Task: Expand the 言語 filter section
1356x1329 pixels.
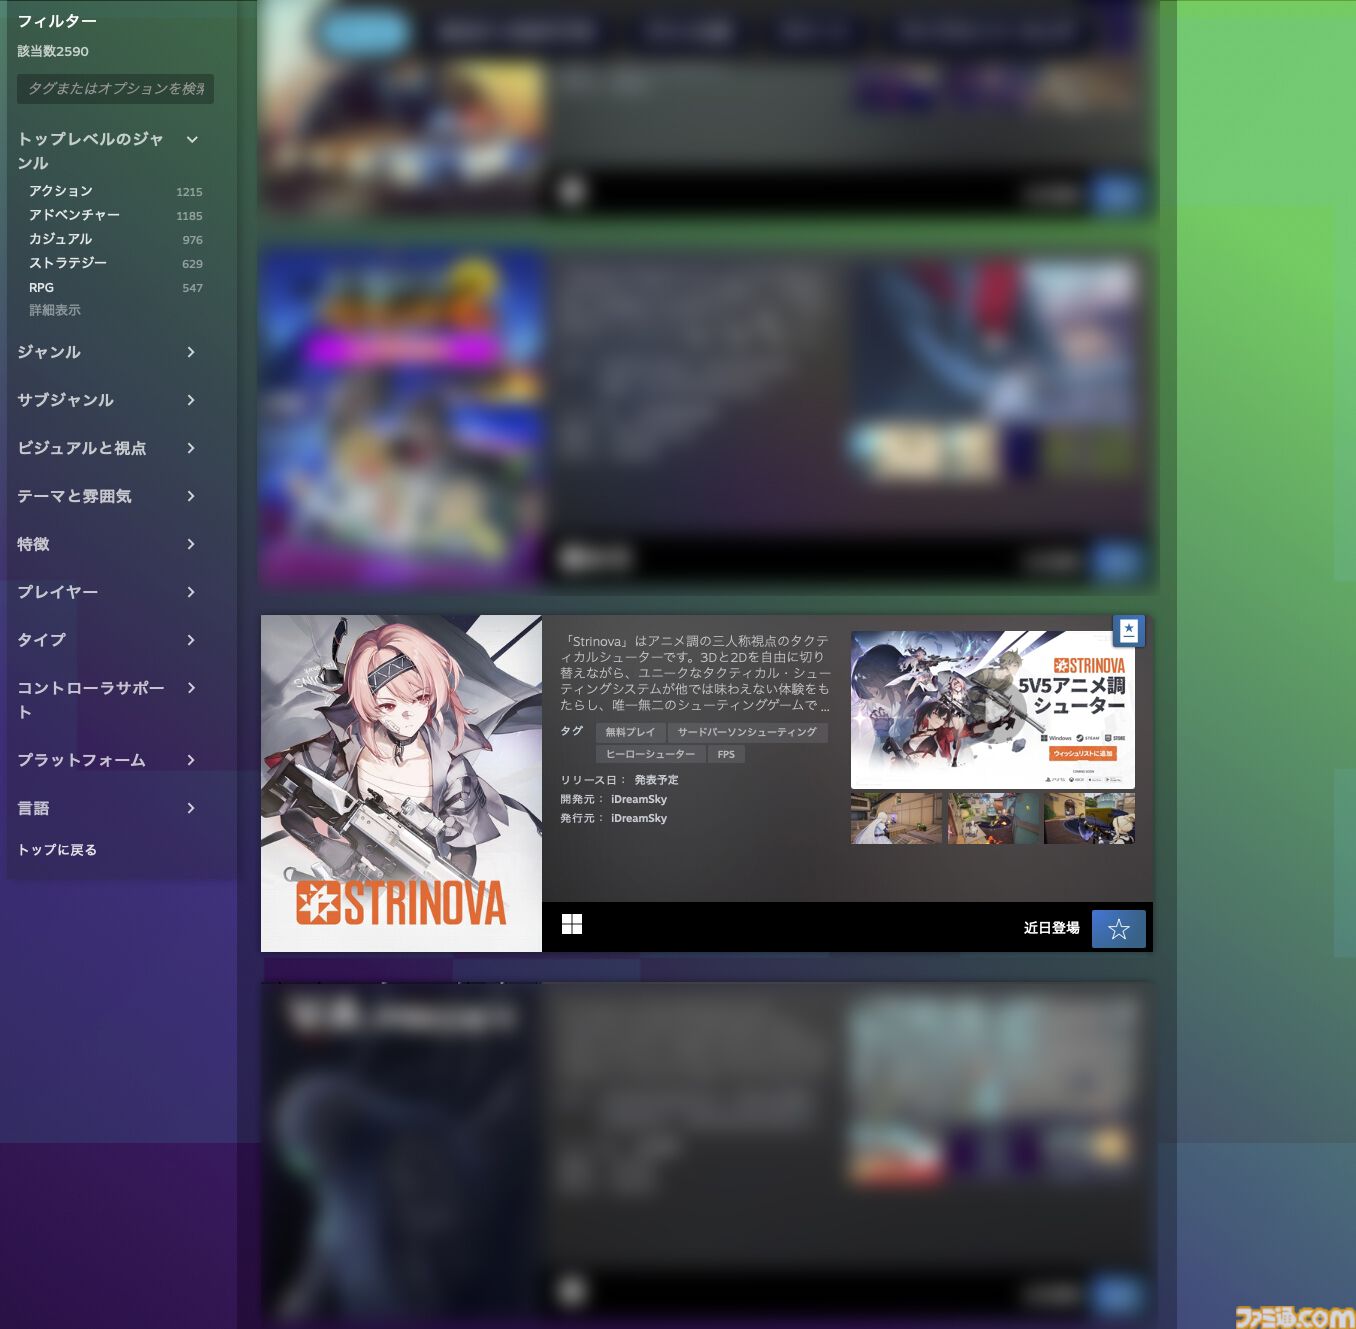Action: pyautogui.click(x=107, y=808)
